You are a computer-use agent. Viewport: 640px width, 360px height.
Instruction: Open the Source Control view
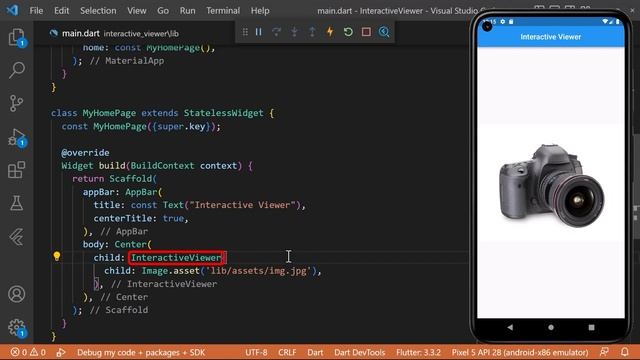17,103
